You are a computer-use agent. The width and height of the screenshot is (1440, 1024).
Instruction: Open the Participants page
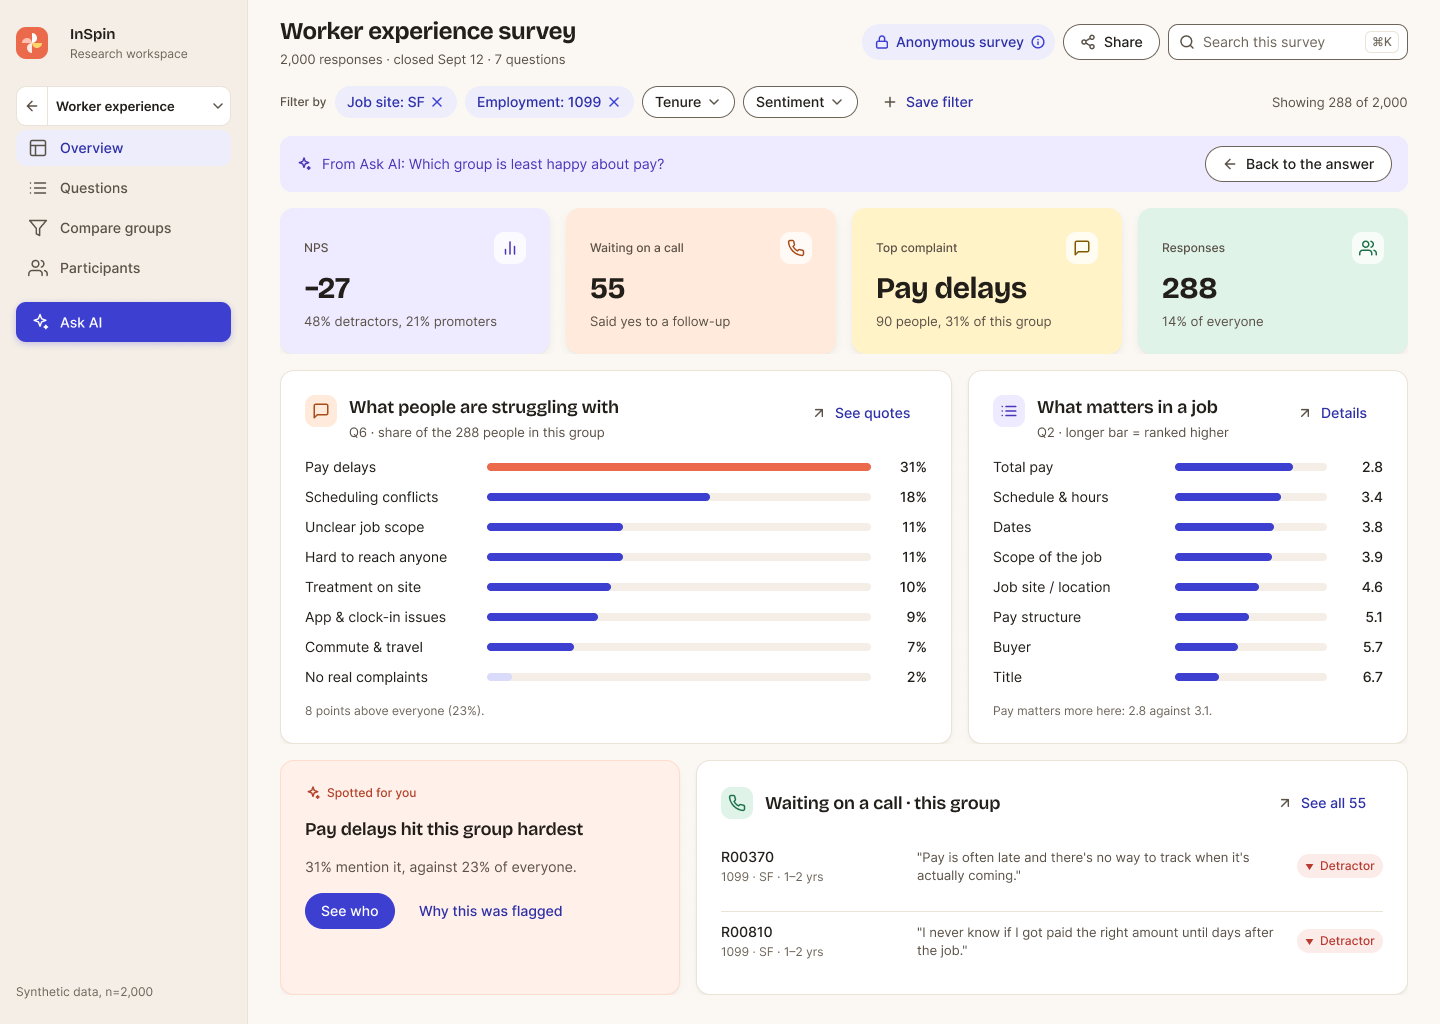pos(124,268)
